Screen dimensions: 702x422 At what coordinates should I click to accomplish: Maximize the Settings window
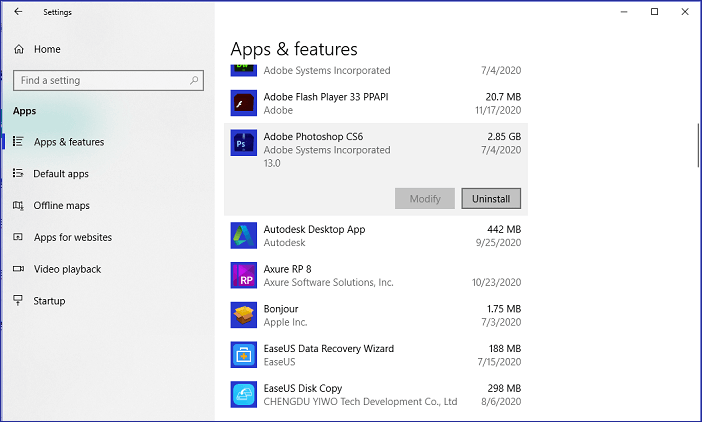point(654,12)
